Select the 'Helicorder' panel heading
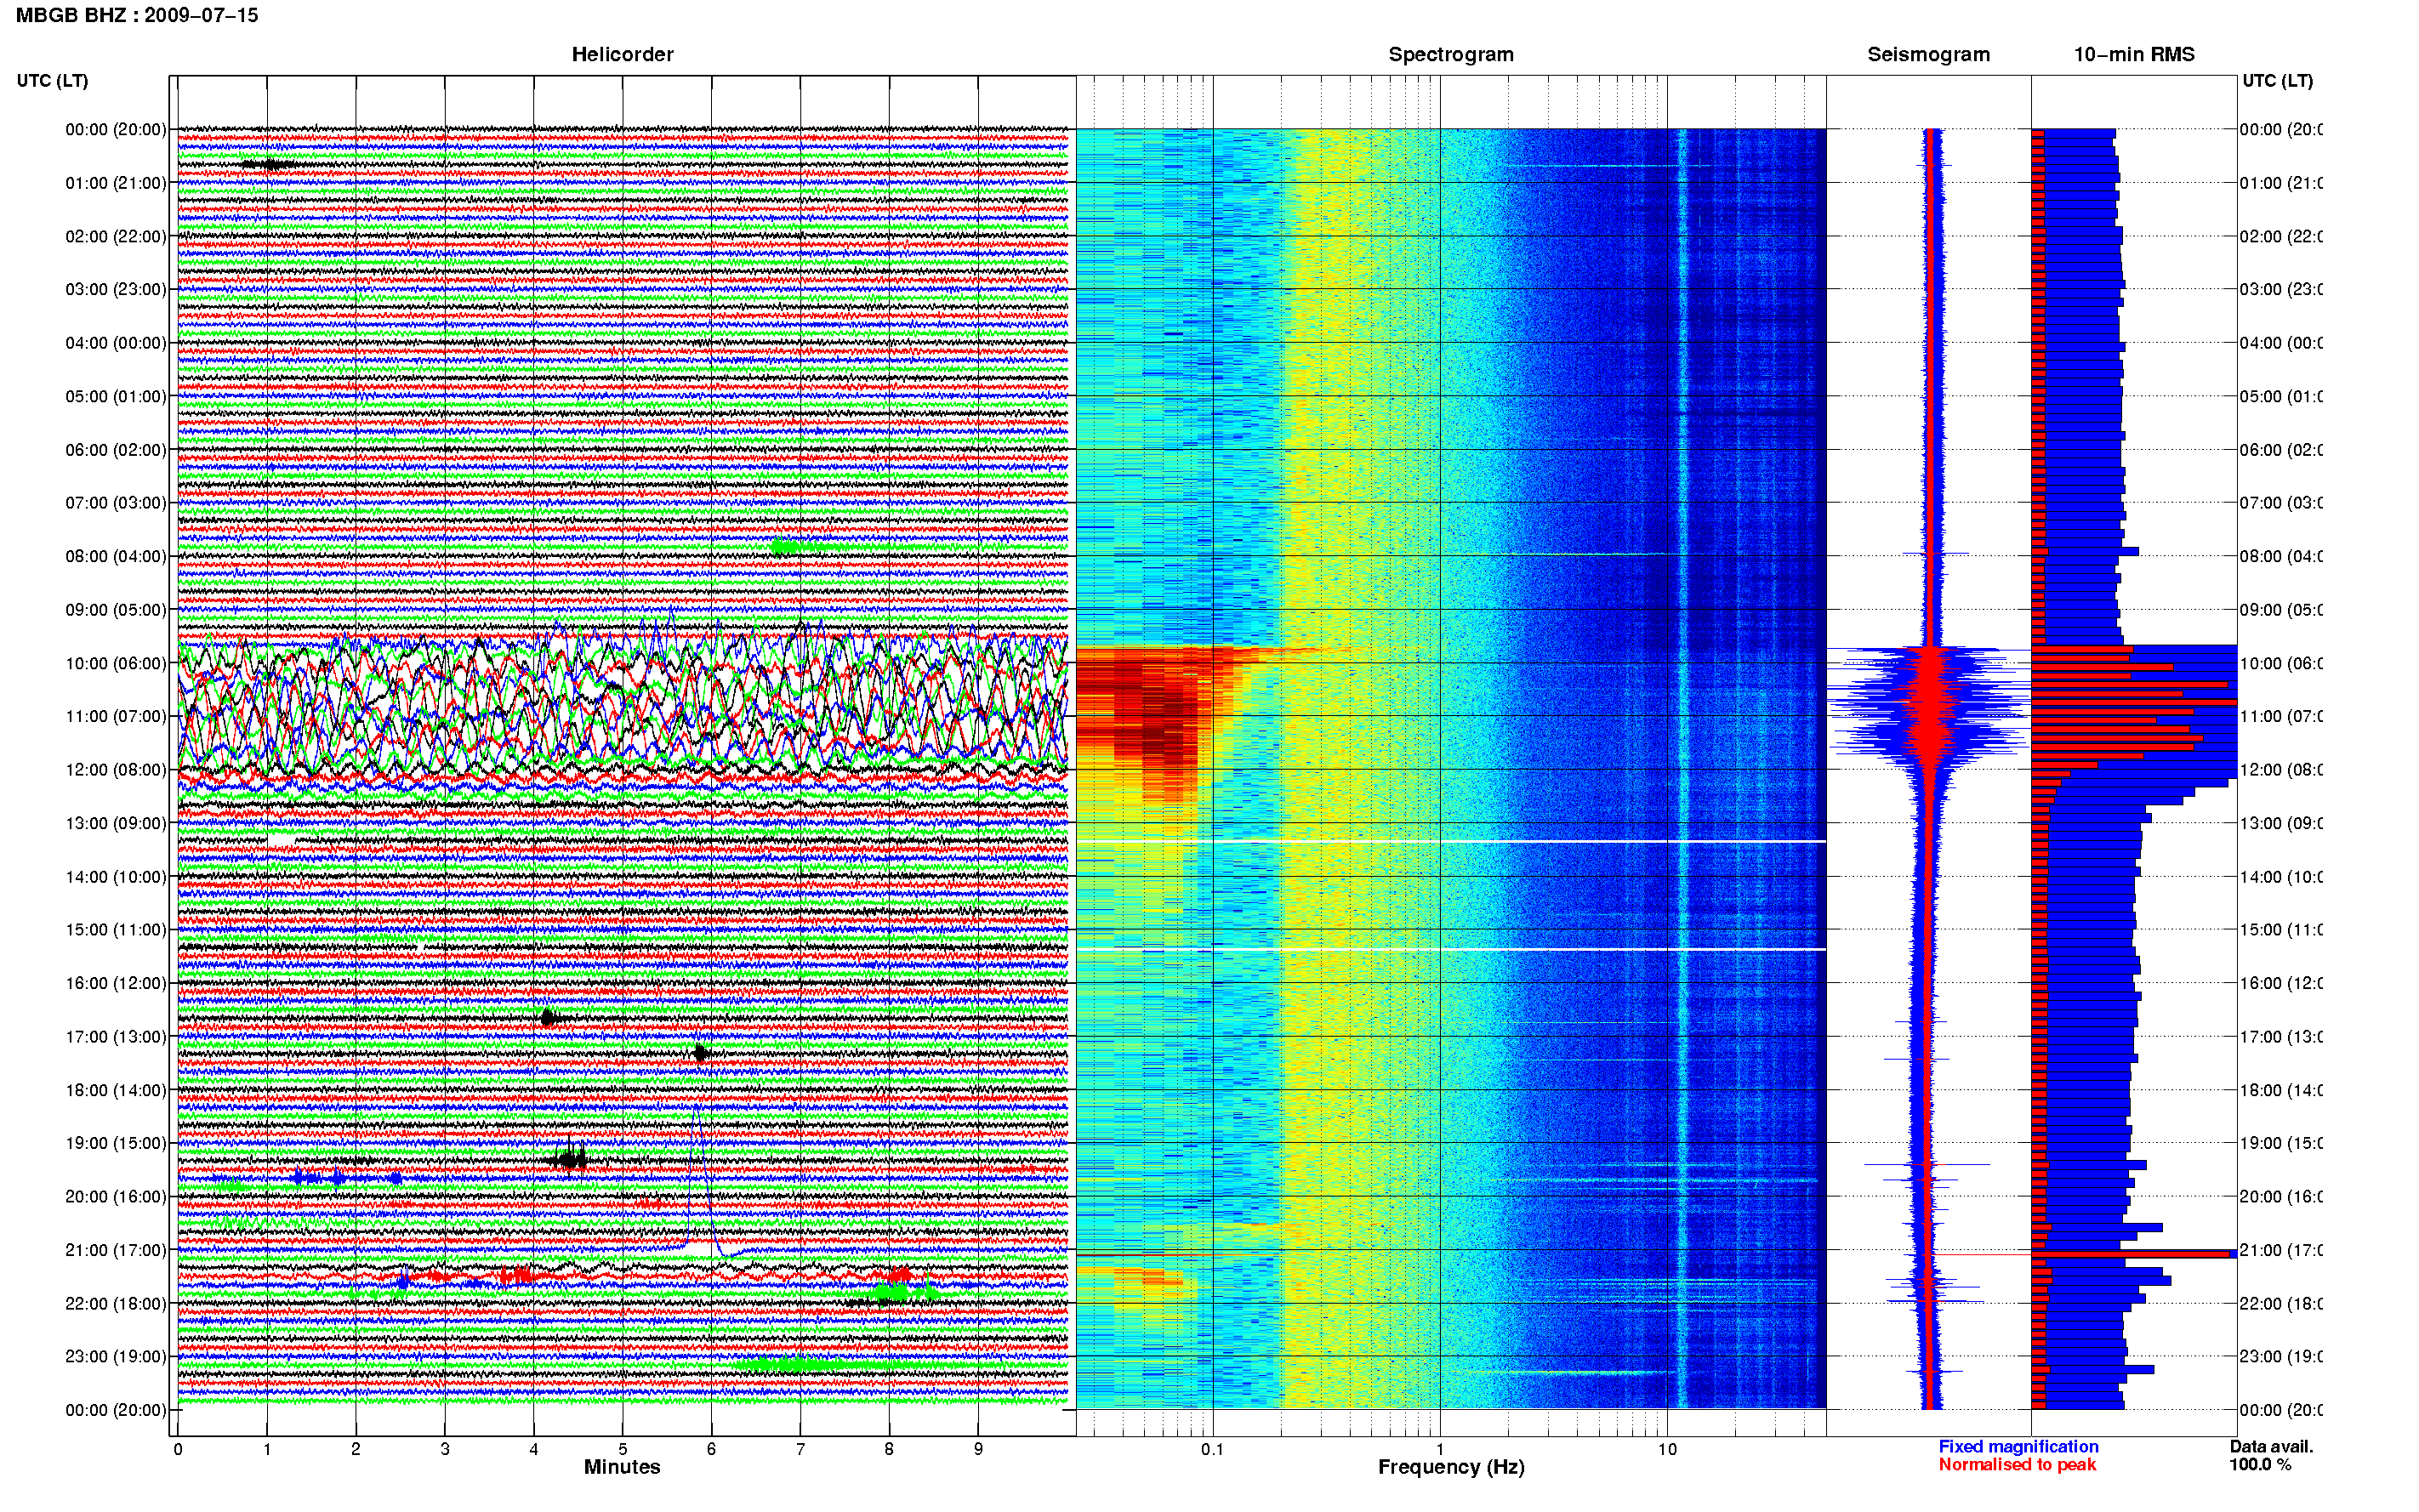 622,54
